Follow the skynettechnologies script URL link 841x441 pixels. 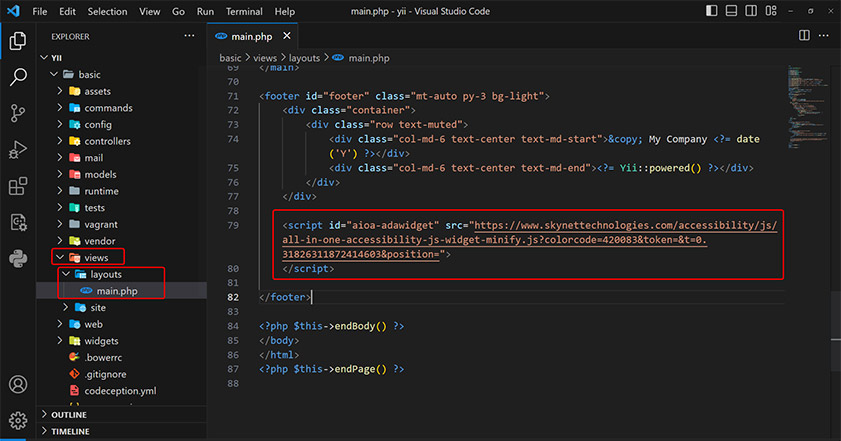click(x=530, y=239)
